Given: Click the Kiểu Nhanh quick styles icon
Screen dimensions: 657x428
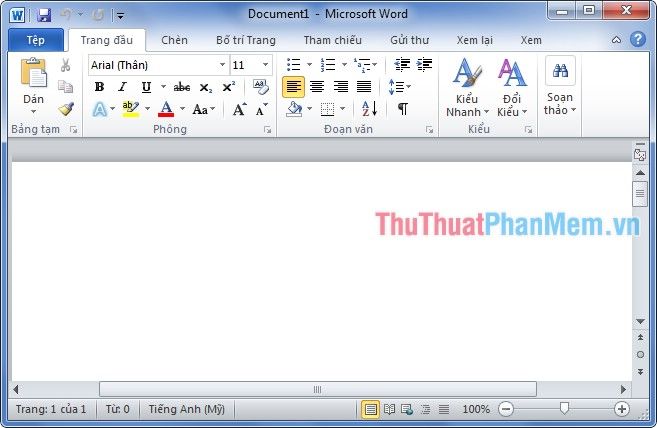Looking at the screenshot, I should click(467, 73).
